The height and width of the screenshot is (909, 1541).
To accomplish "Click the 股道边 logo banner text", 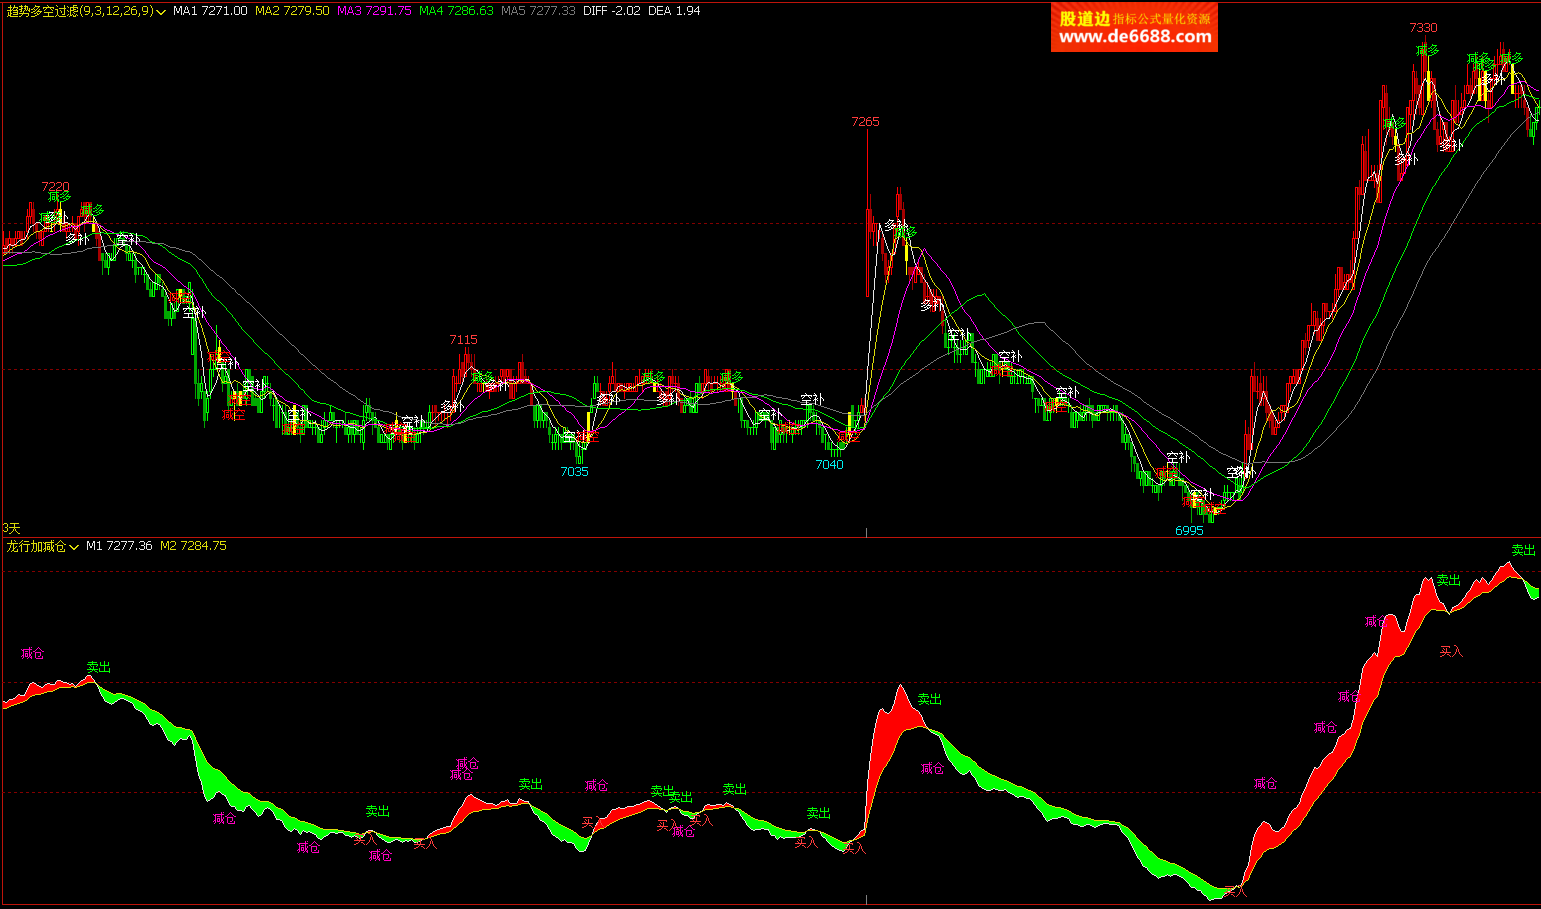I will [1084, 18].
